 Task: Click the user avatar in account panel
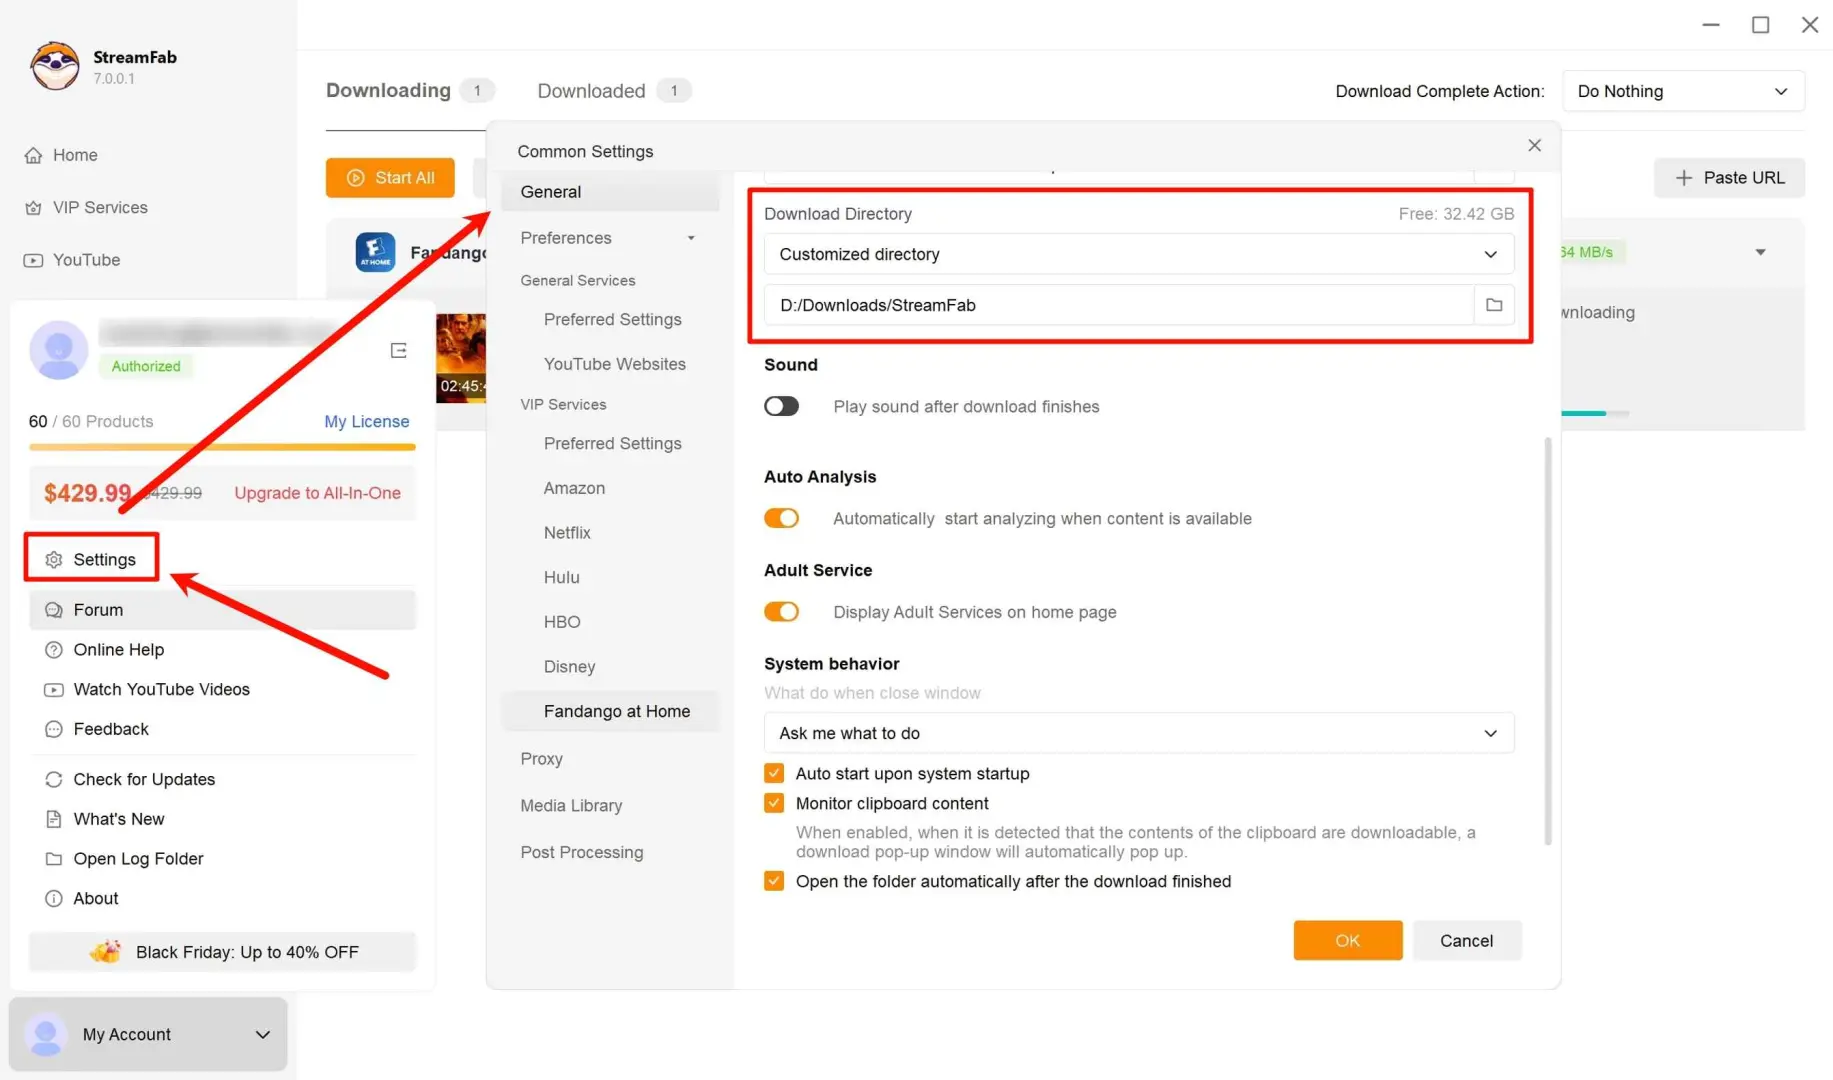[x=59, y=350]
